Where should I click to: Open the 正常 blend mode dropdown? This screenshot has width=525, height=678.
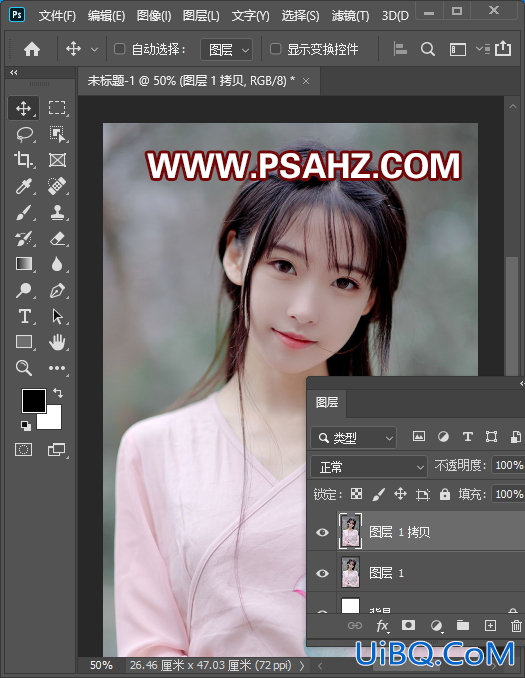369,466
